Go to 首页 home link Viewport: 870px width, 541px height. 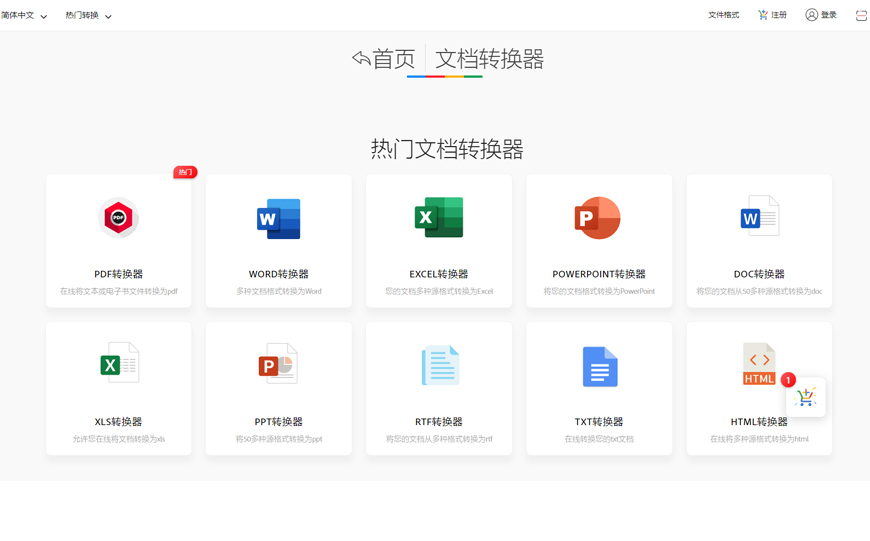click(393, 59)
